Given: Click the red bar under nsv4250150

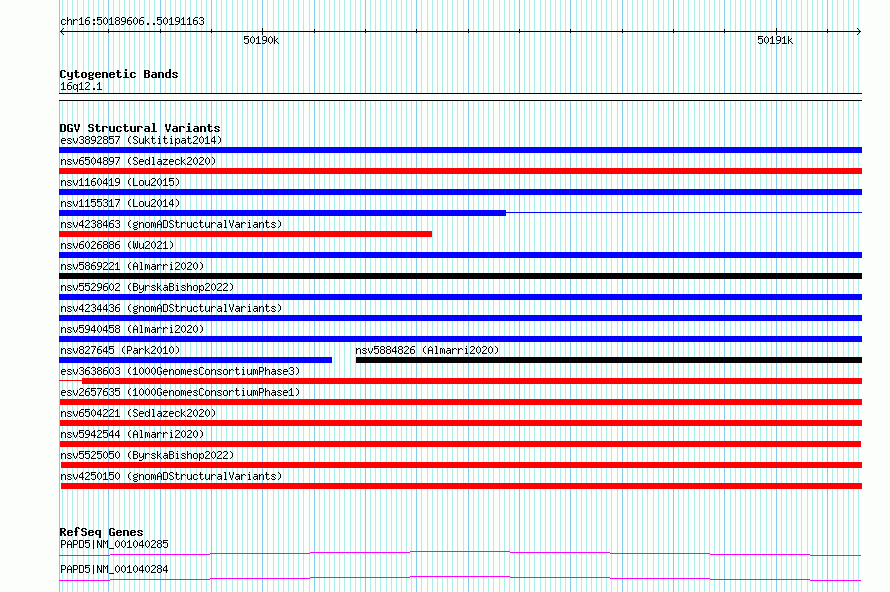Looking at the screenshot, I should tap(461, 486).
